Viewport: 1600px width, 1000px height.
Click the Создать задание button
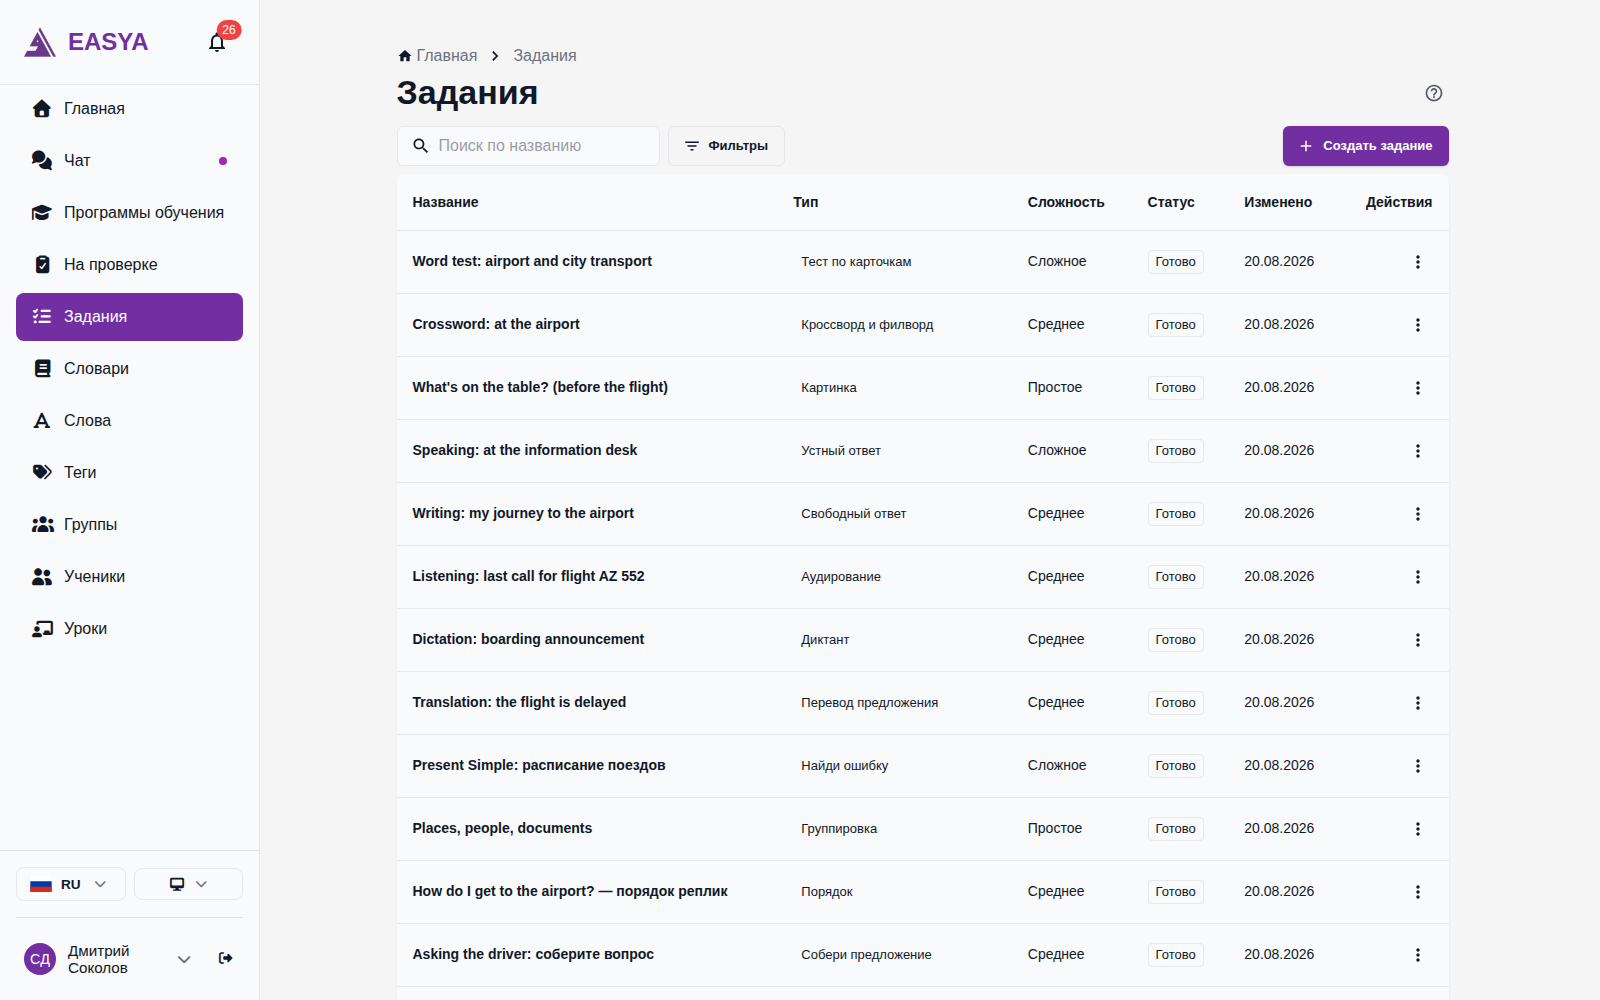(1365, 146)
